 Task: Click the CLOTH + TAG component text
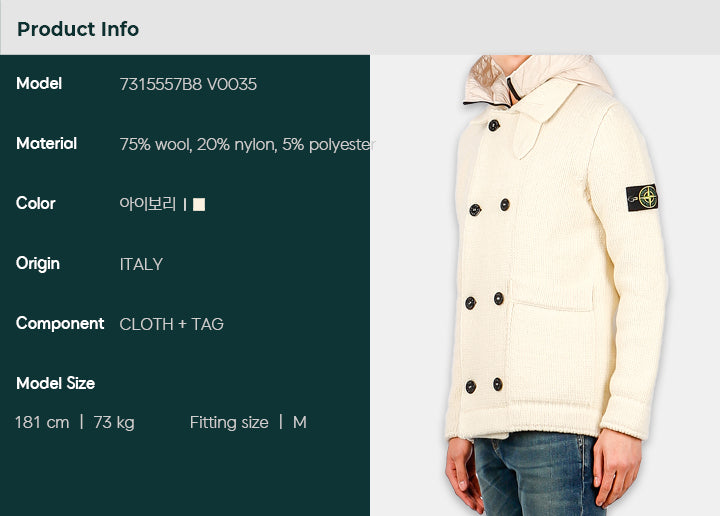172,325
